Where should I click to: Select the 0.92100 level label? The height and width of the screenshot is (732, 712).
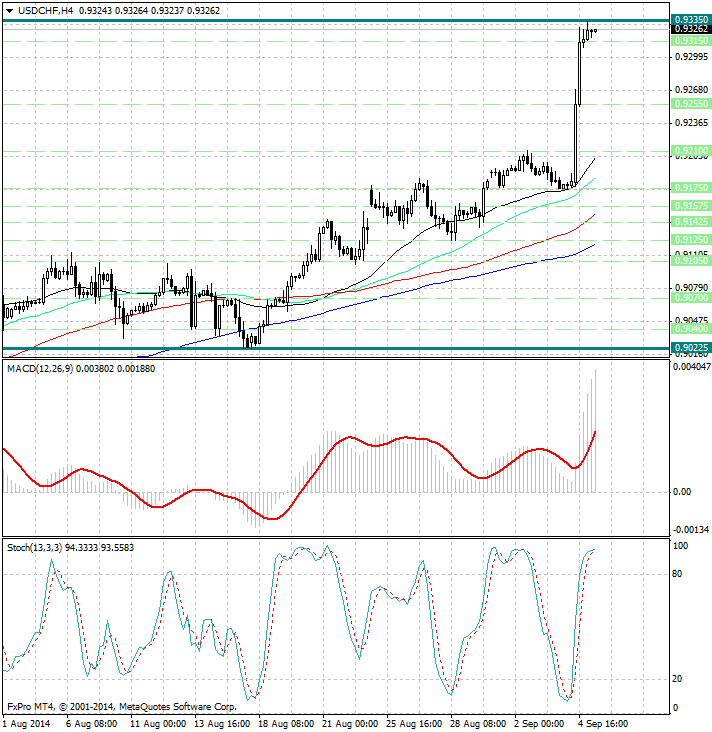(x=691, y=151)
